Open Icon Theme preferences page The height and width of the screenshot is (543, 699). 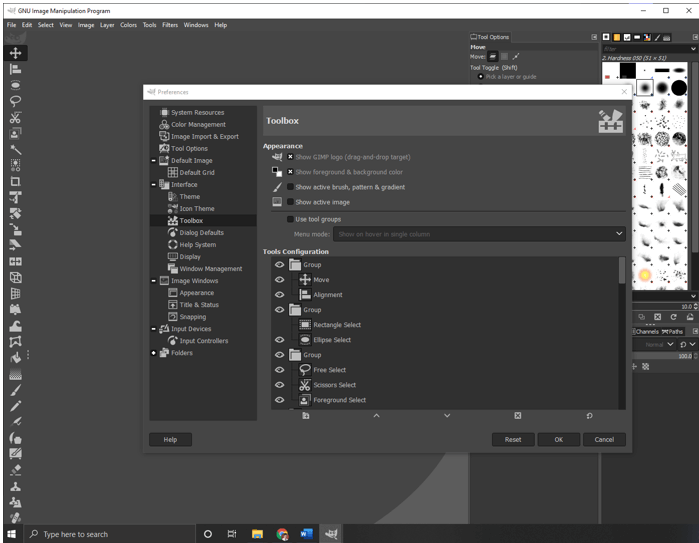coord(197,209)
